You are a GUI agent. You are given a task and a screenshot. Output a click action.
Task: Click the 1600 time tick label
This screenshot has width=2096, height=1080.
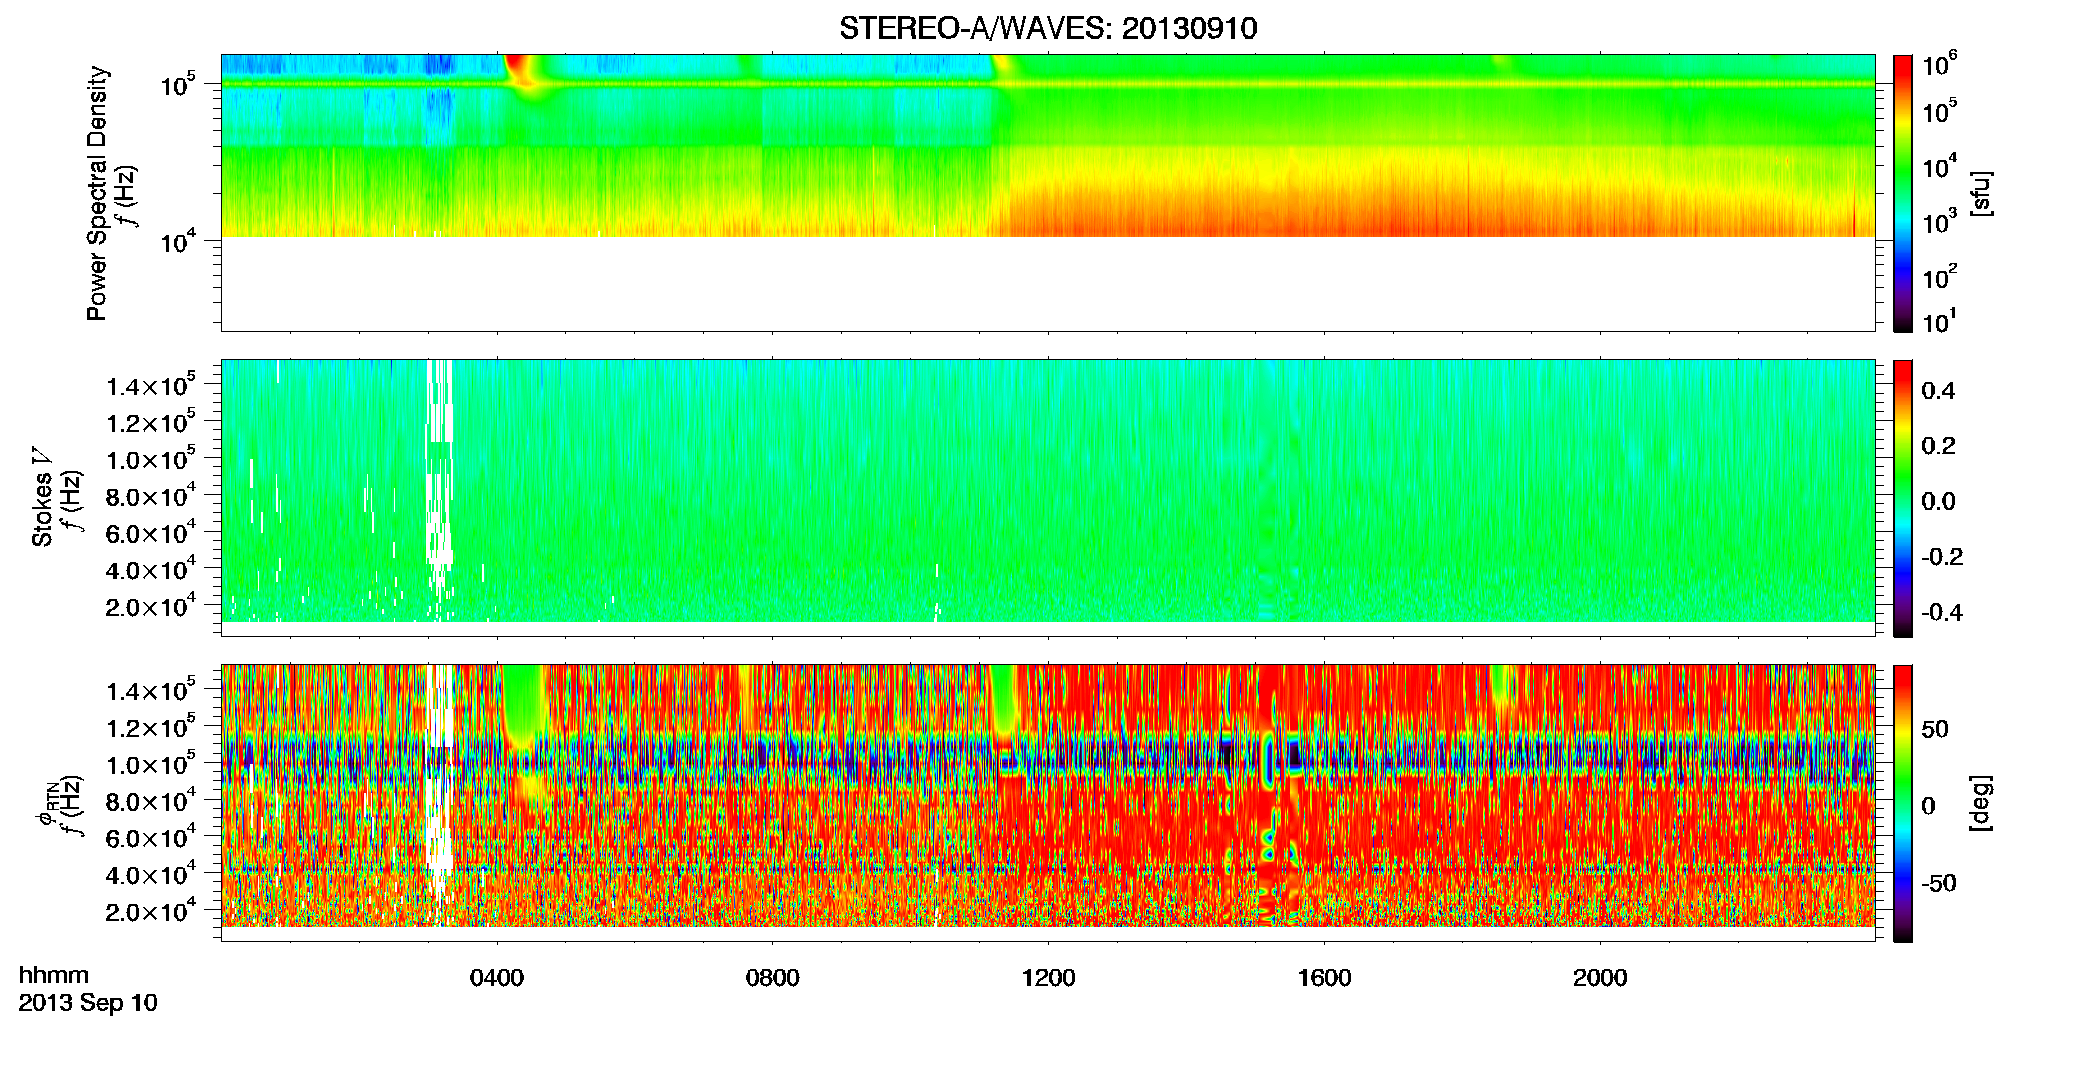pyautogui.click(x=1324, y=978)
